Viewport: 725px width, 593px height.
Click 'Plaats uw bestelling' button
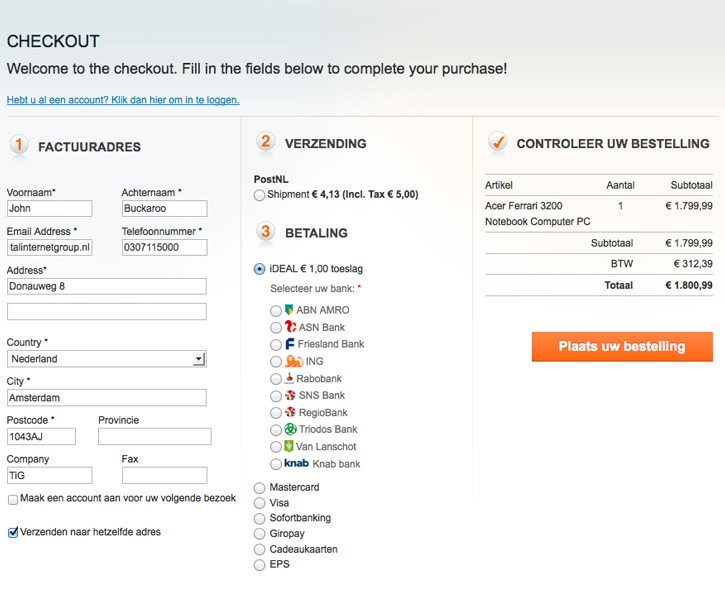point(622,346)
